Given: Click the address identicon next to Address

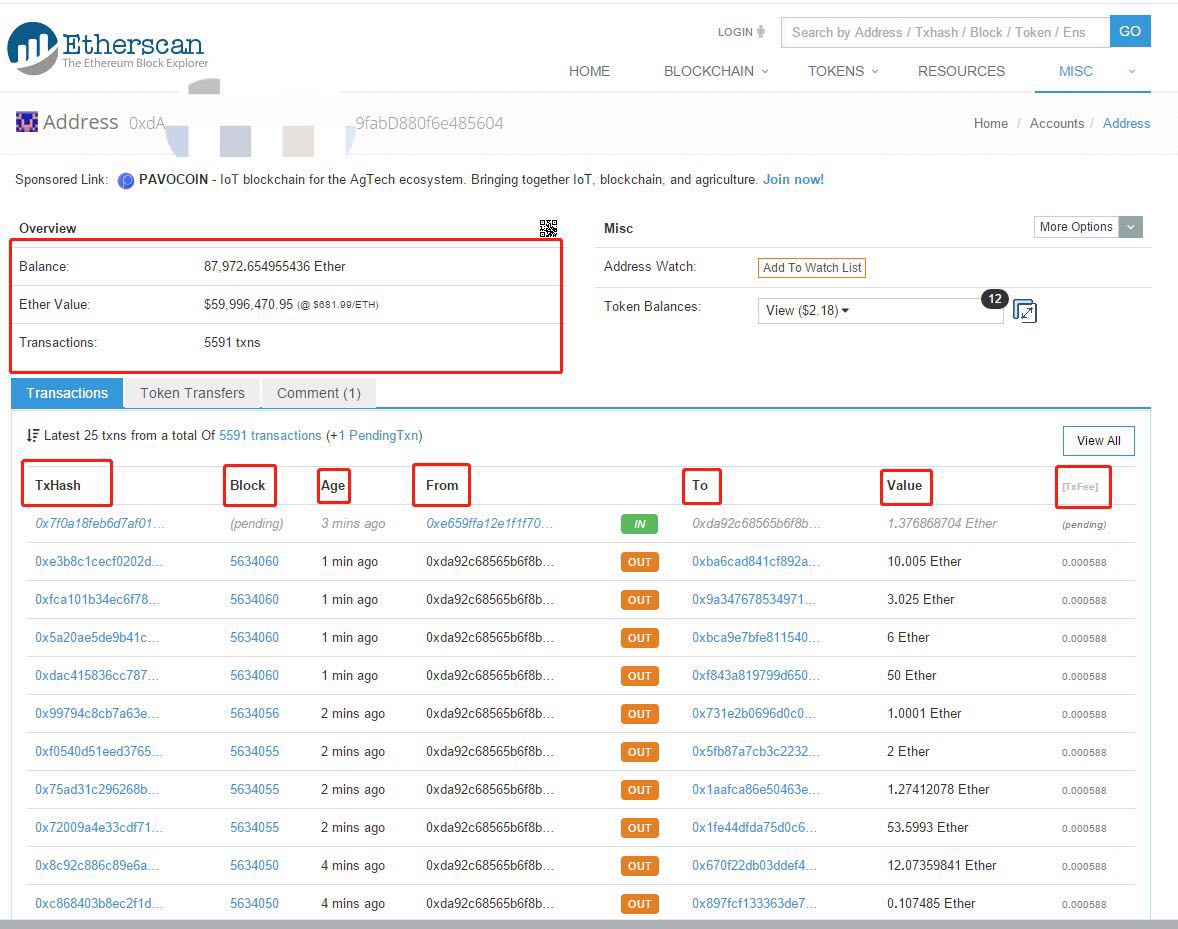Looking at the screenshot, I should pyautogui.click(x=27, y=122).
